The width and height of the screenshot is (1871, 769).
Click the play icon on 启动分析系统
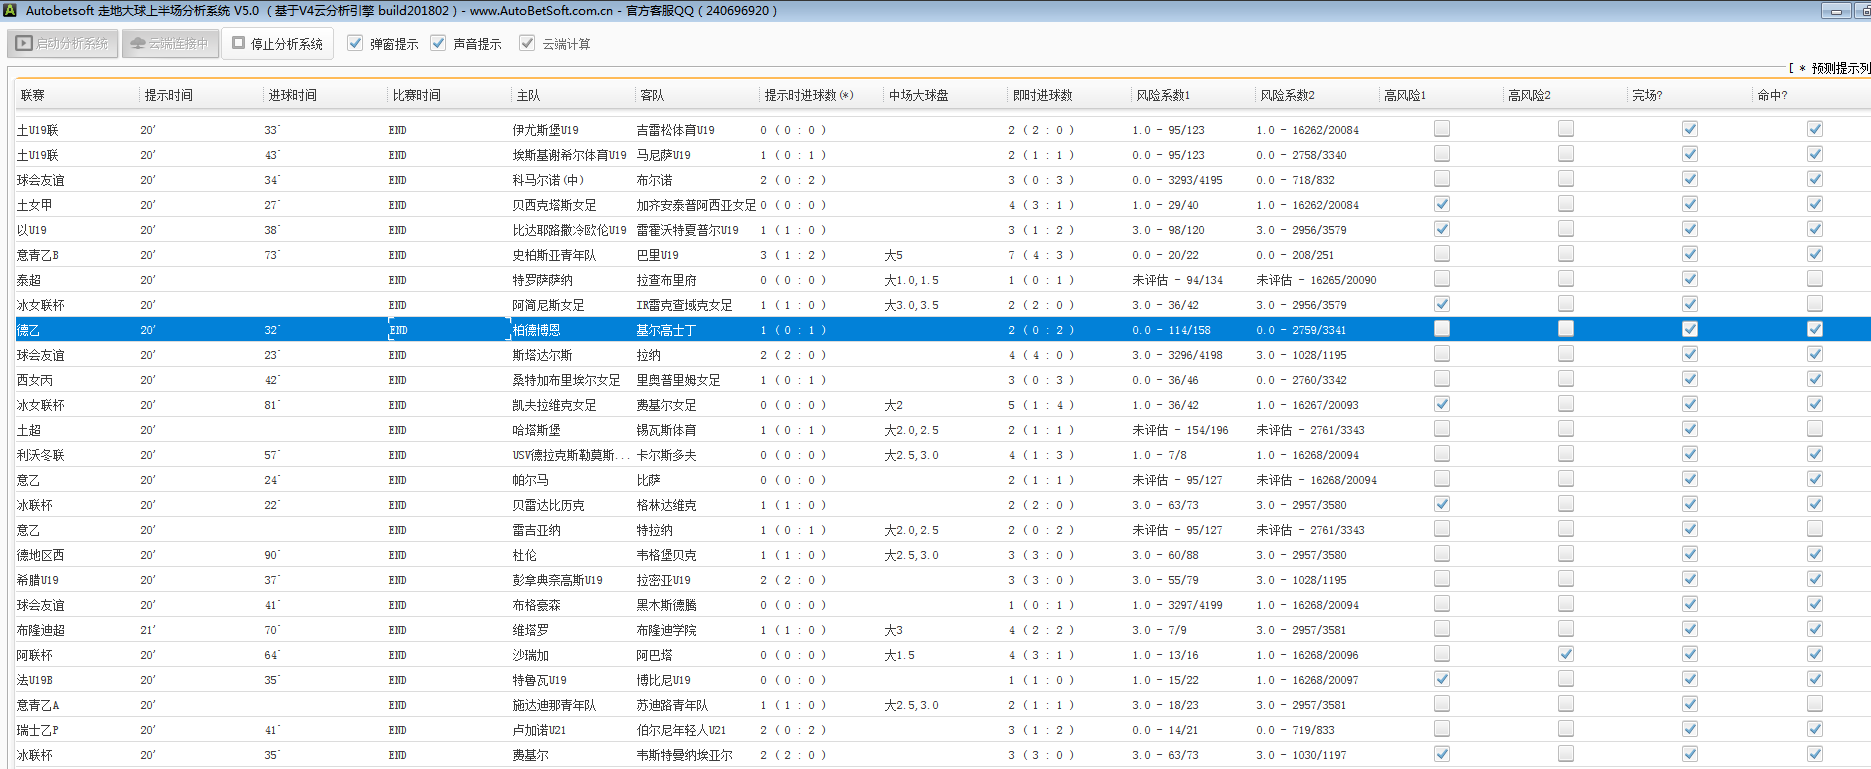pos(24,44)
